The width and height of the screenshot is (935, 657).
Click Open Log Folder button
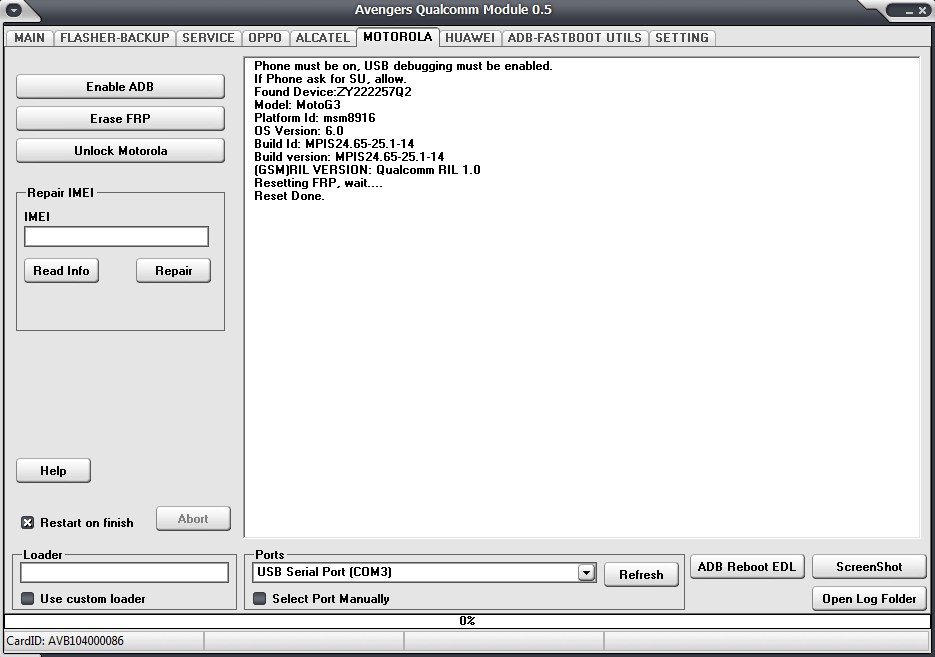(x=869, y=599)
